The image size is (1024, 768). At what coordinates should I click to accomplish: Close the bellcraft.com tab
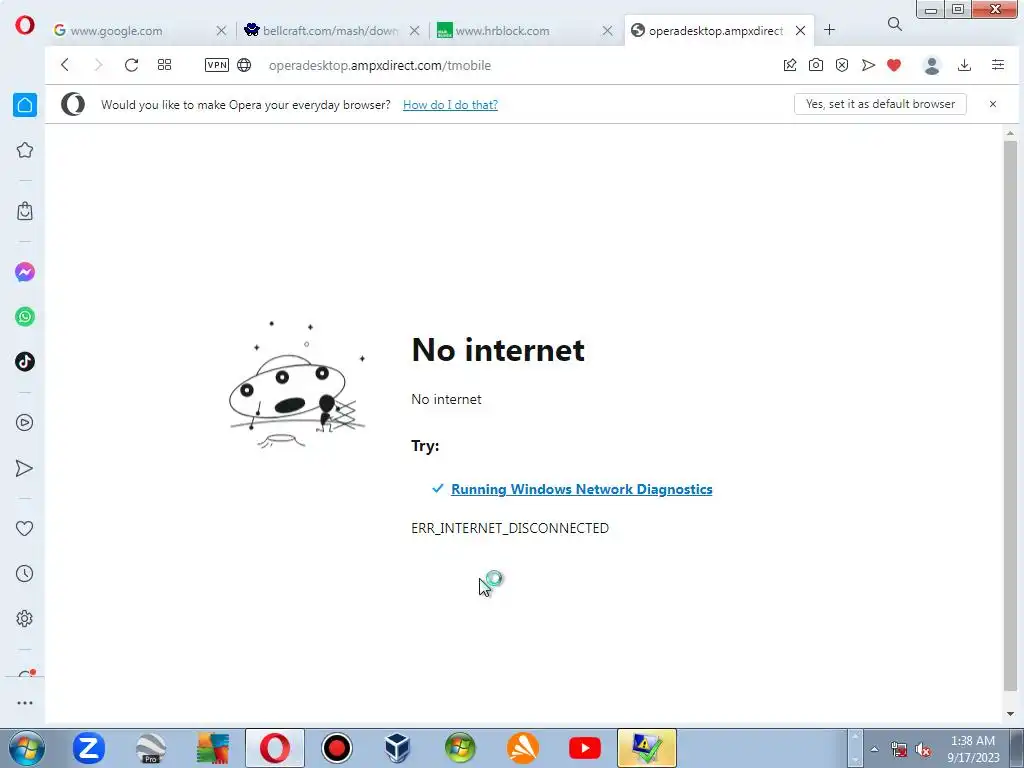tap(415, 31)
